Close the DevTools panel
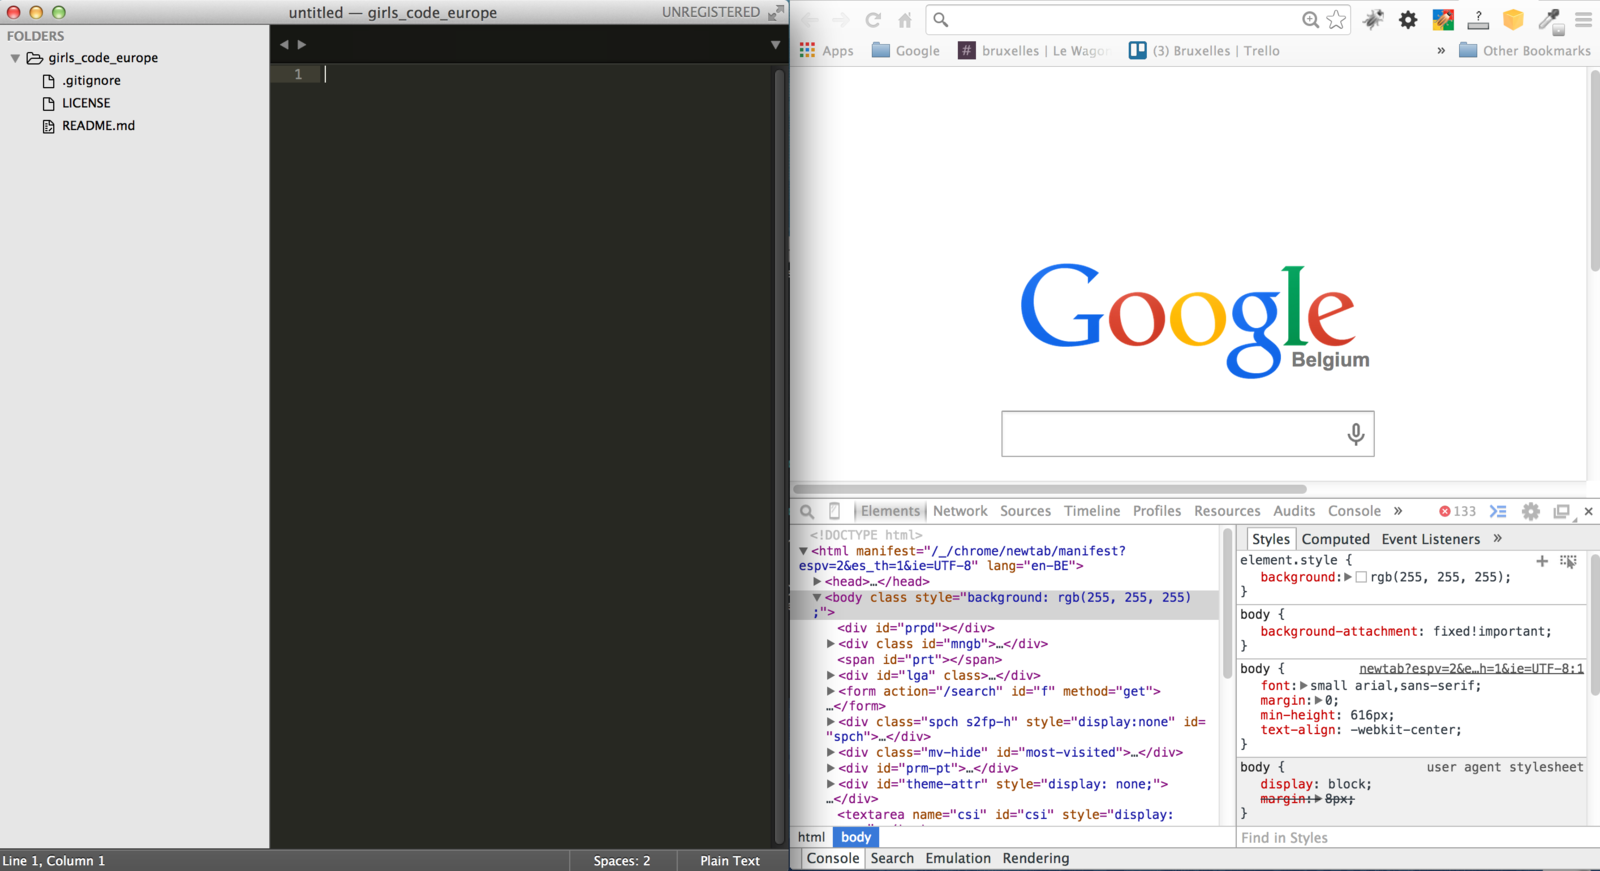 point(1588,511)
